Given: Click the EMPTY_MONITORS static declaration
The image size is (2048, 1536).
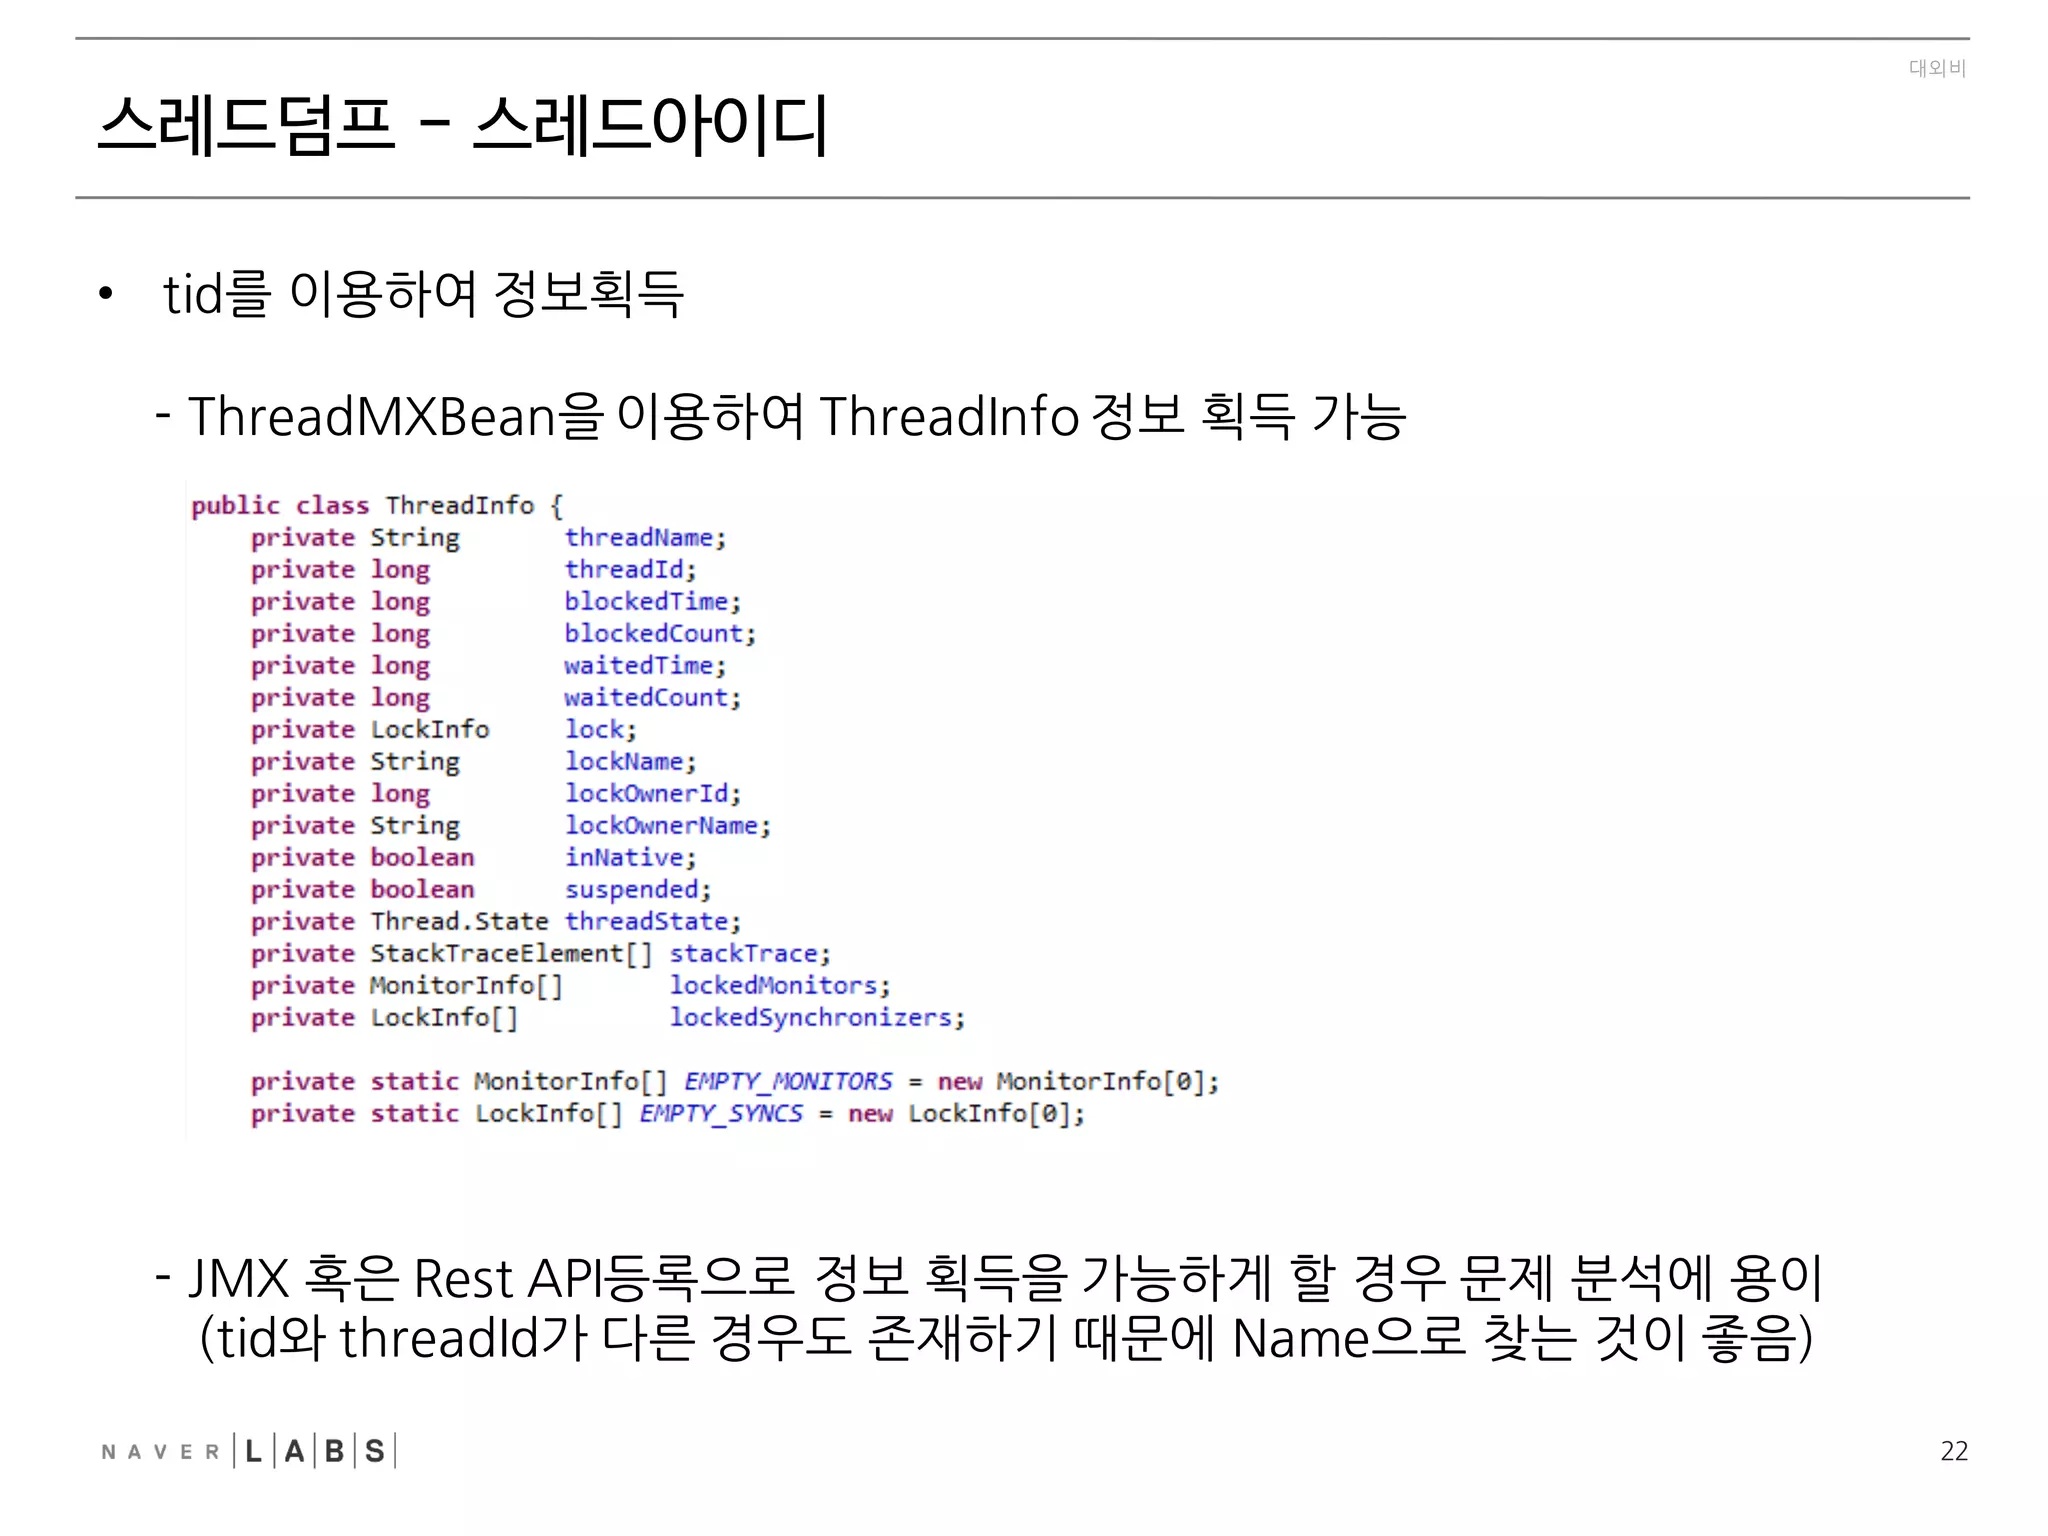Looking at the screenshot, I should pos(735,1082).
